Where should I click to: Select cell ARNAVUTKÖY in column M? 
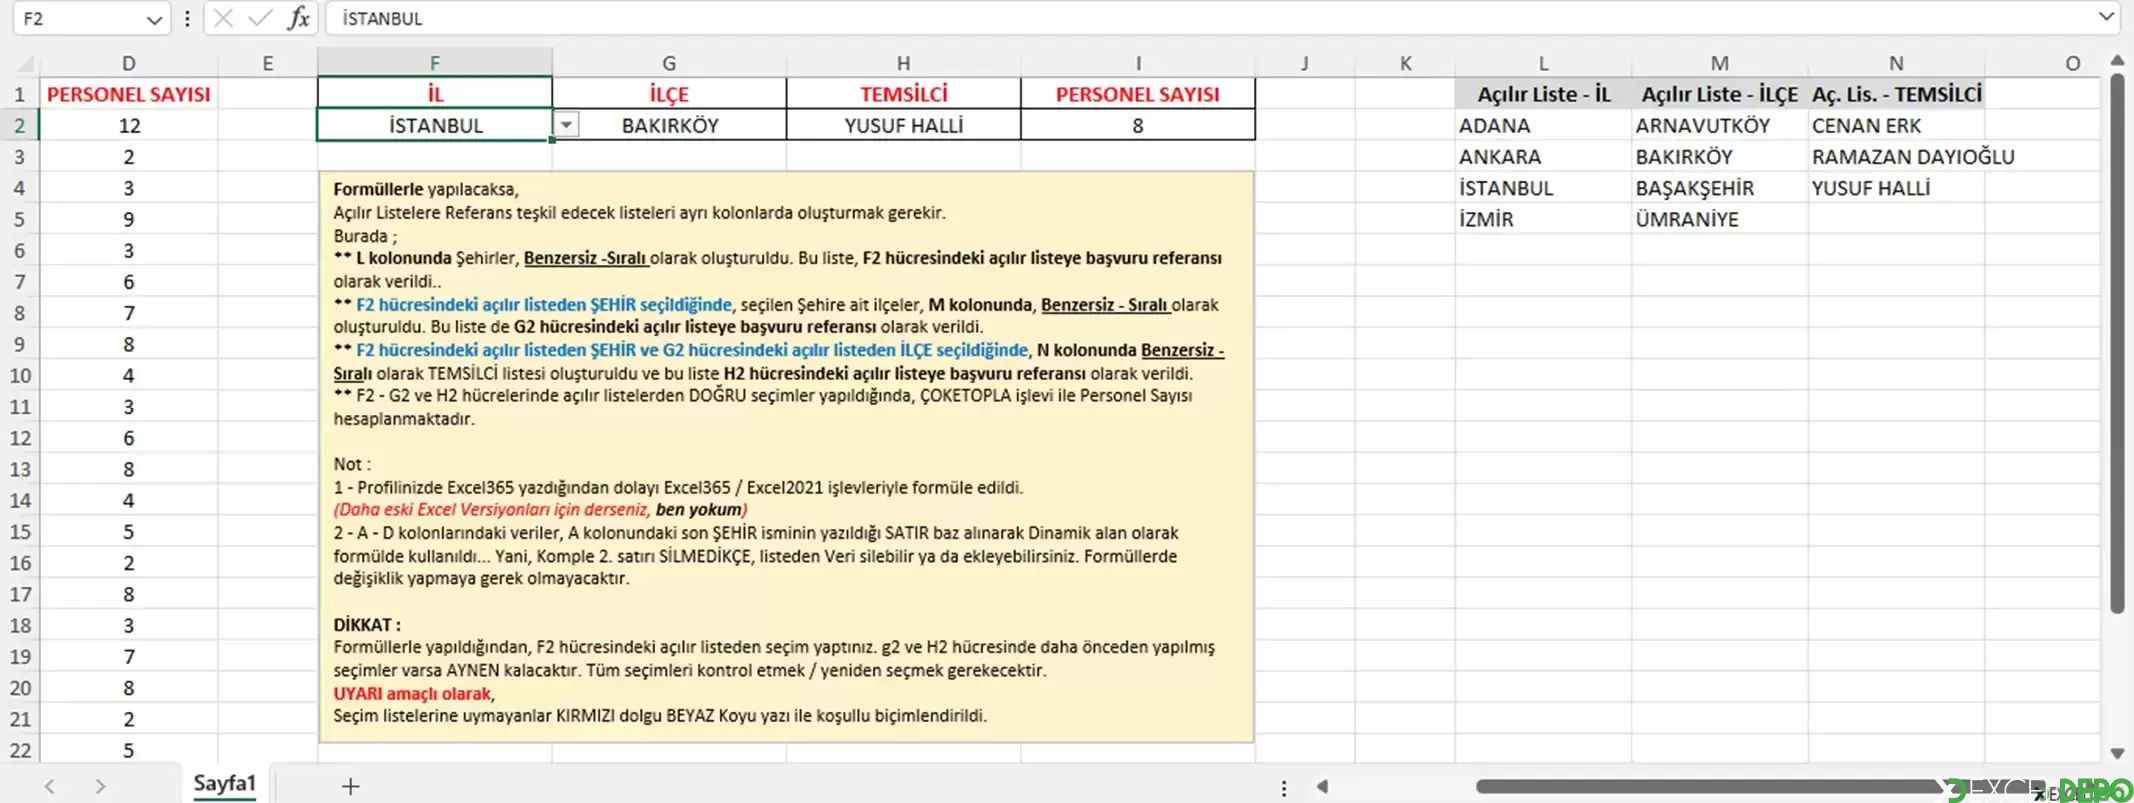tap(1719, 125)
